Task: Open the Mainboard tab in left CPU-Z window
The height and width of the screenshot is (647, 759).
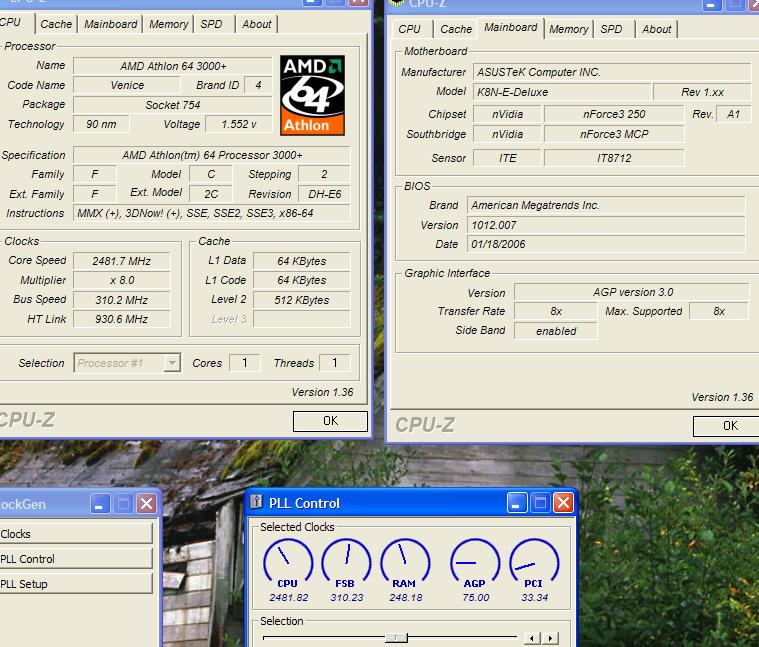Action: tap(110, 24)
